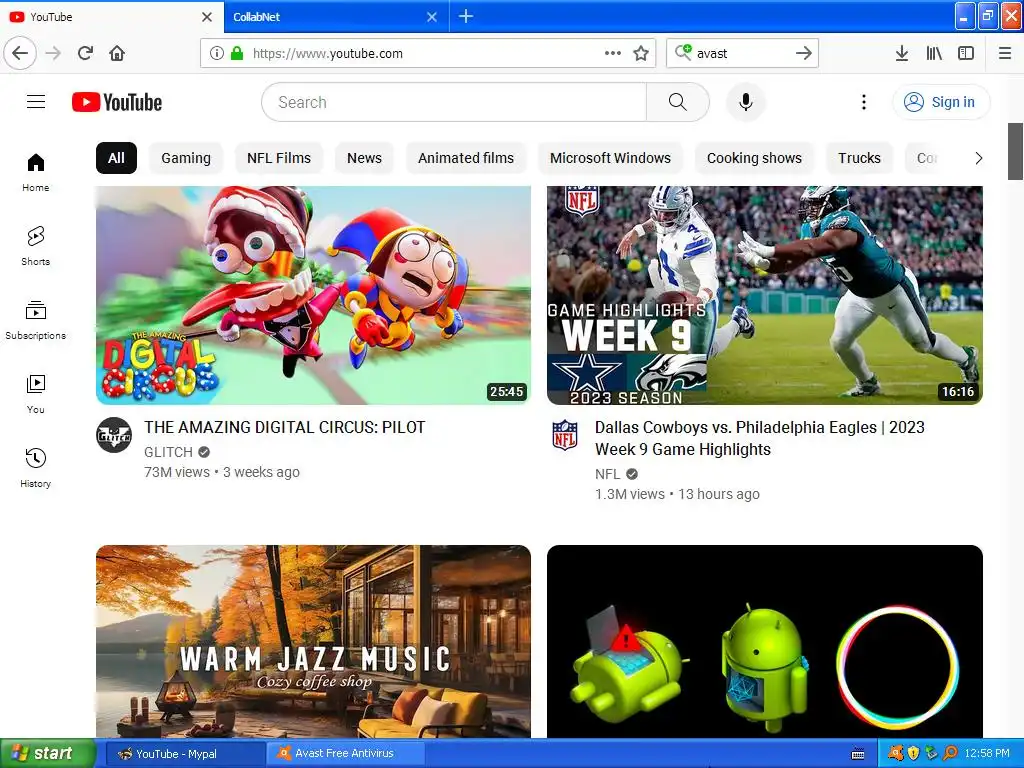The width and height of the screenshot is (1024, 768).
Task: Click the browser forward arrow
Action: click(x=53, y=53)
